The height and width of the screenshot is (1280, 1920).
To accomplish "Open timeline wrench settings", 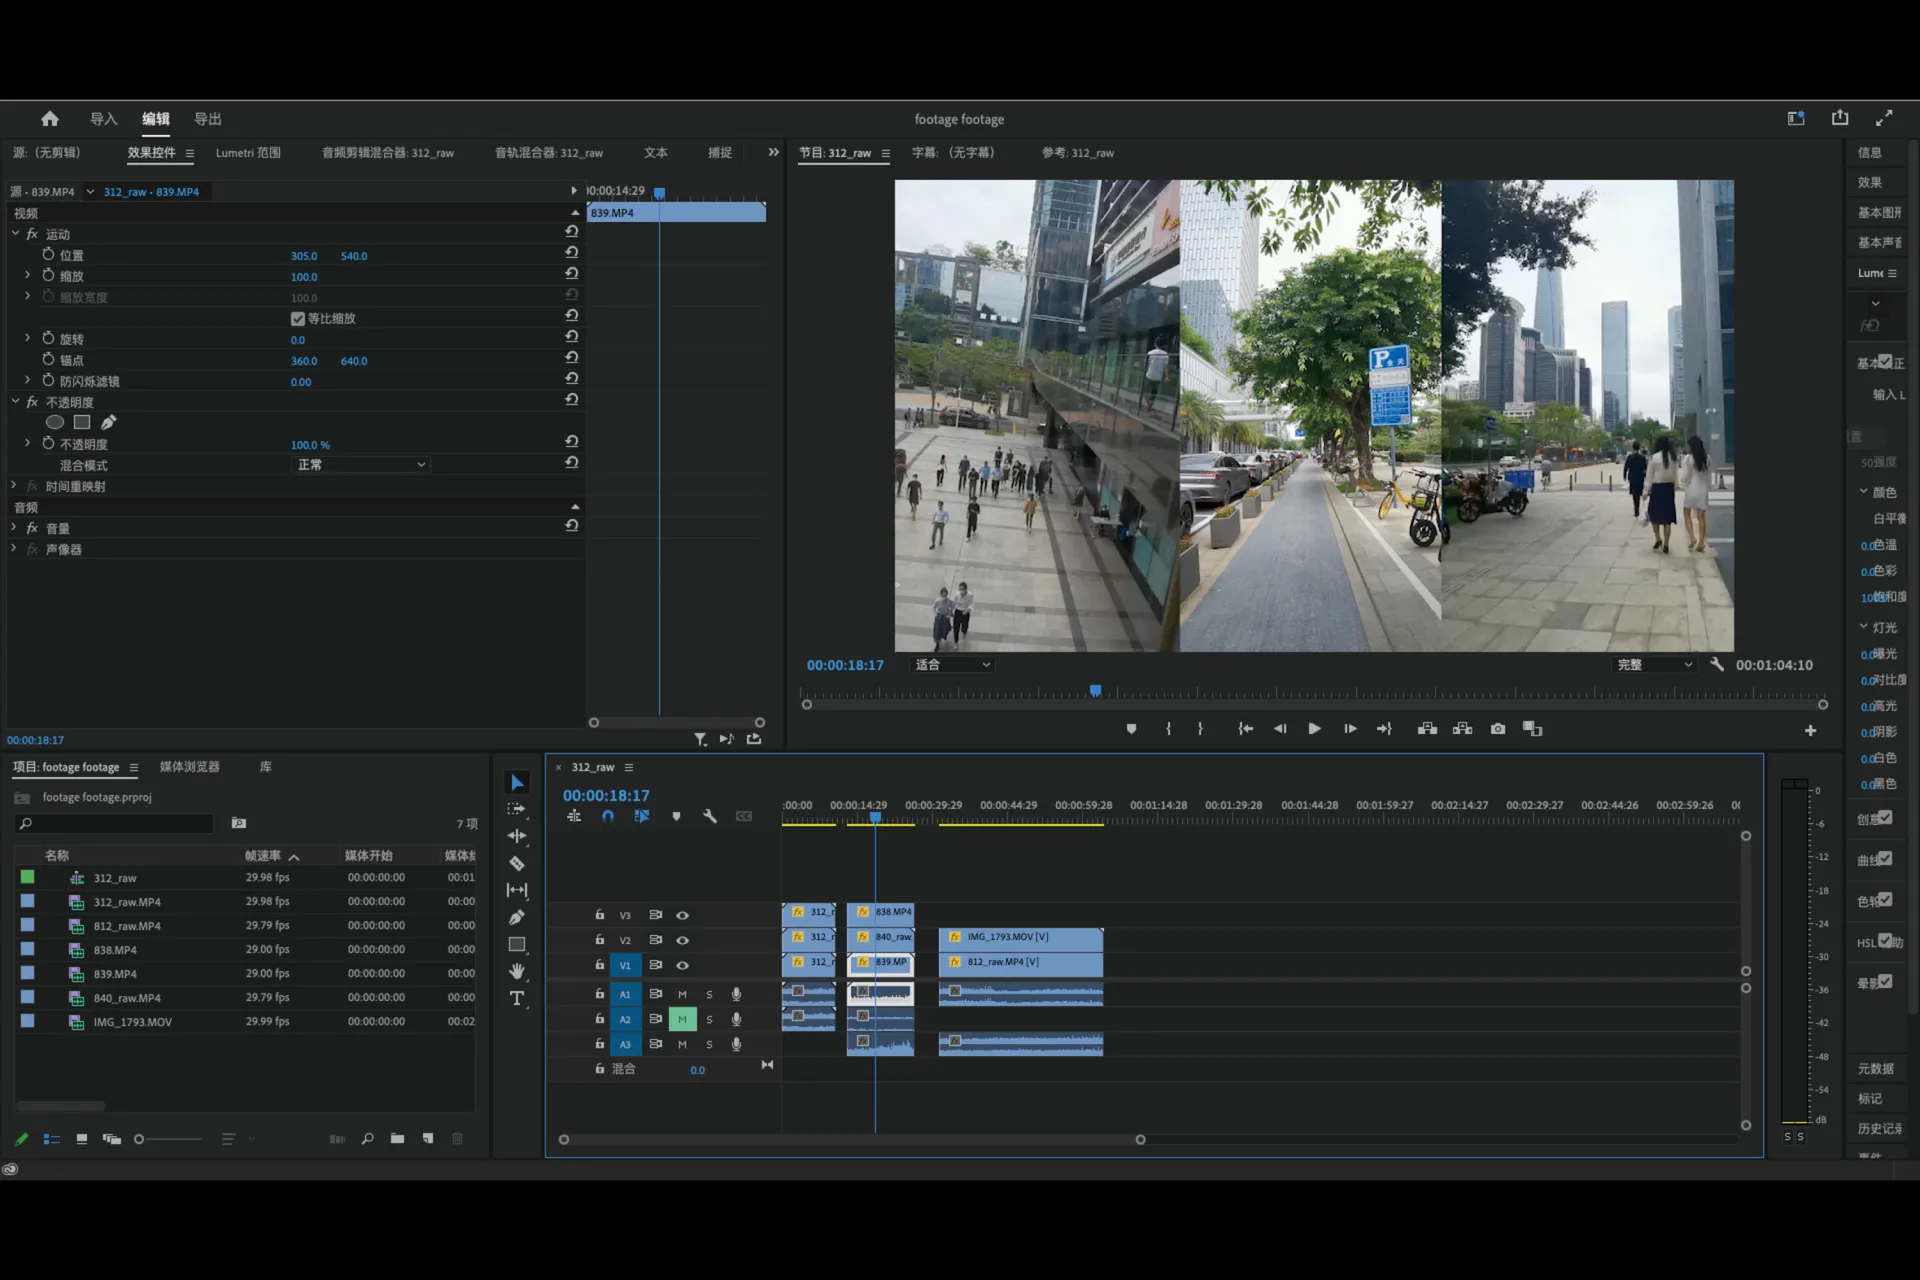I will point(710,817).
